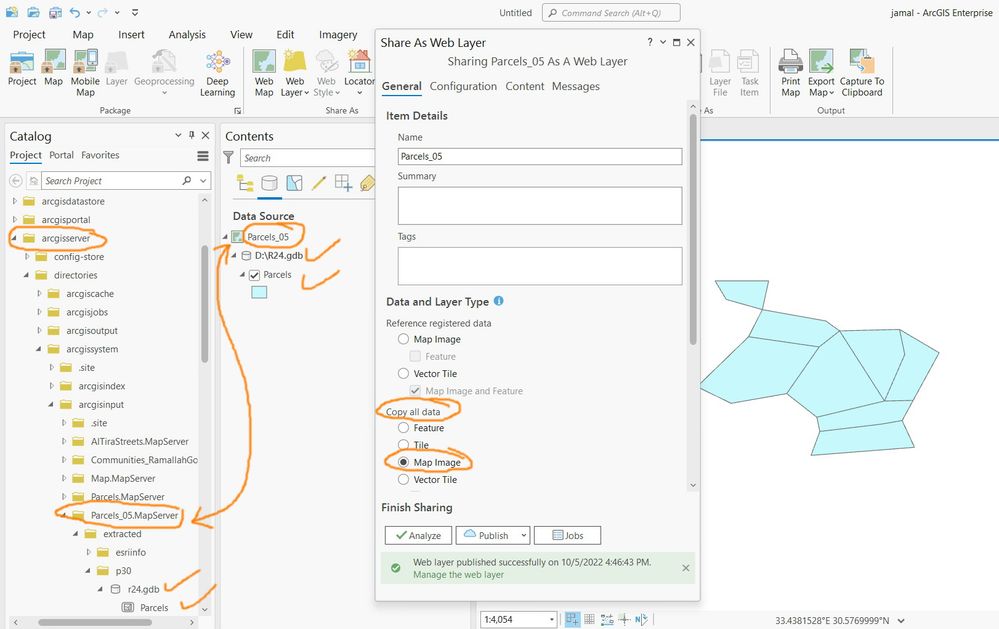Click the Jobs button
Screen dimensions: 999x629
(567, 535)
